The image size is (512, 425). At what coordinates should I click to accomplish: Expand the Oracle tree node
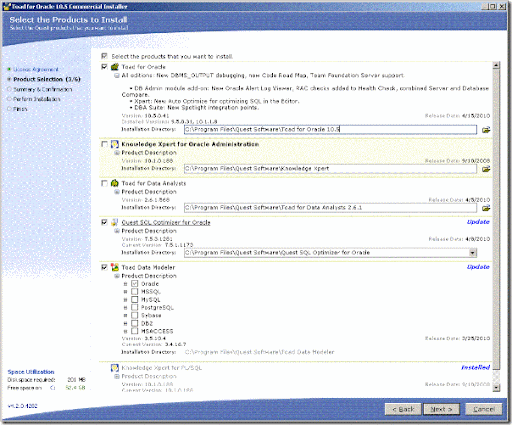(126, 284)
